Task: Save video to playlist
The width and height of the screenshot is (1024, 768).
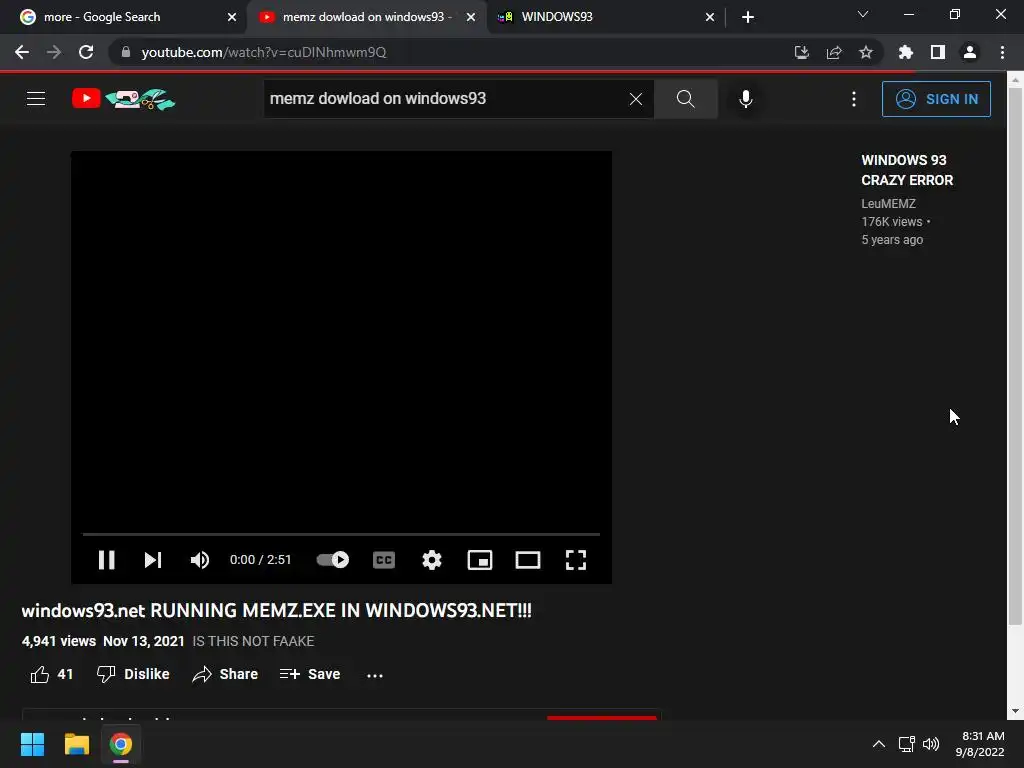Action: (310, 674)
